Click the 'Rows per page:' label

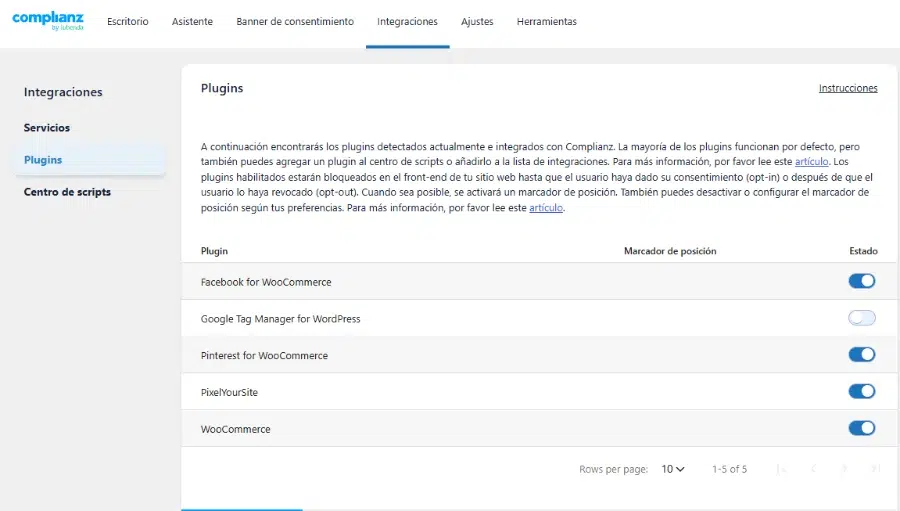pos(613,469)
